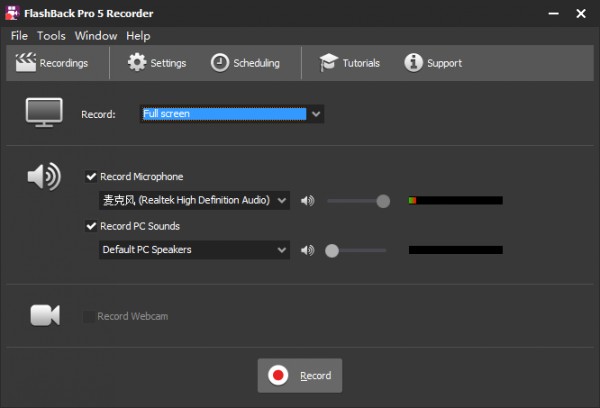Viewport: 600px width, 408px height.
Task: Click the Recordings toolbar label
Action: pyautogui.click(x=64, y=63)
